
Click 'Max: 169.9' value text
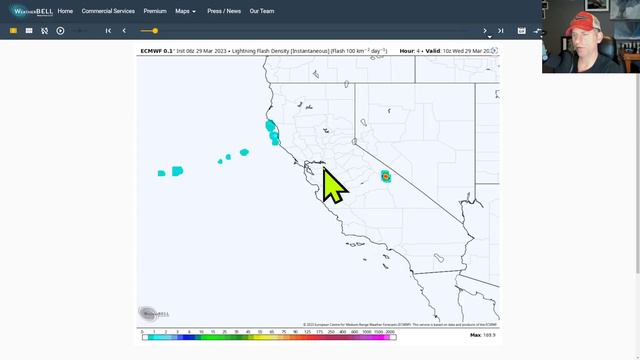coord(482,335)
